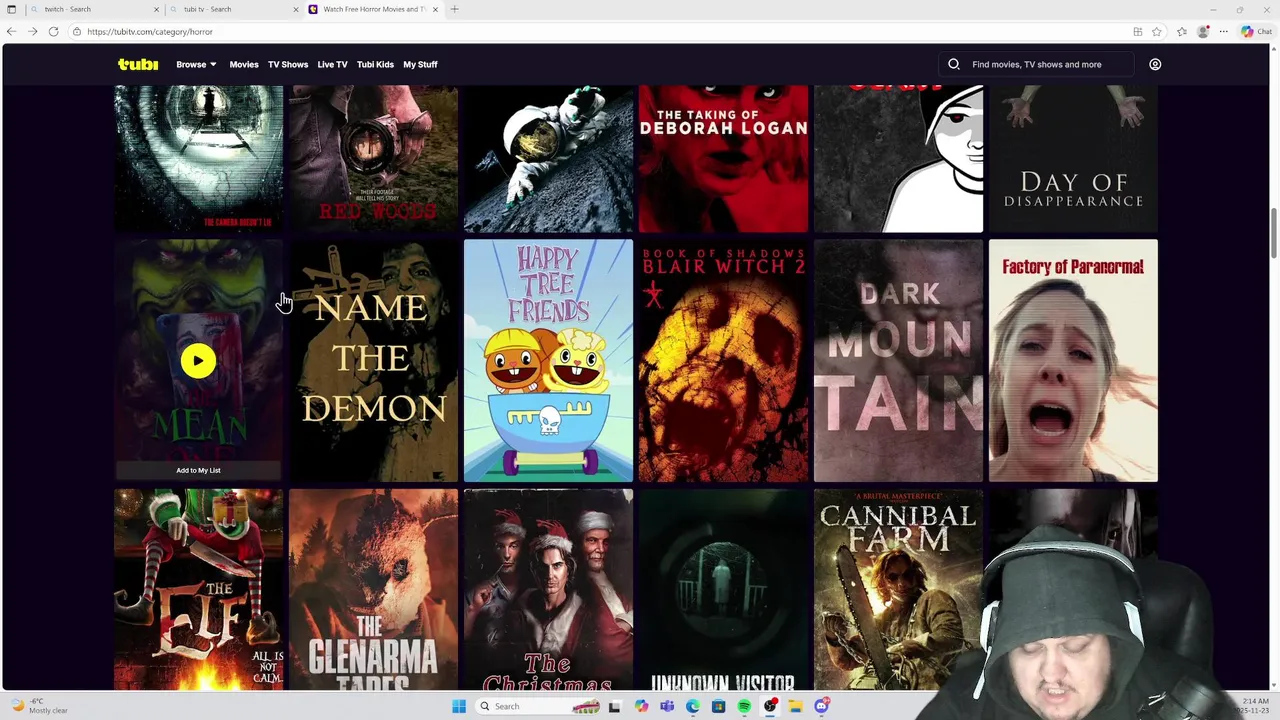Image resolution: width=1280 pixels, height=720 pixels.
Task: Open Microsoft Teams from the taskbar
Action: (x=667, y=706)
